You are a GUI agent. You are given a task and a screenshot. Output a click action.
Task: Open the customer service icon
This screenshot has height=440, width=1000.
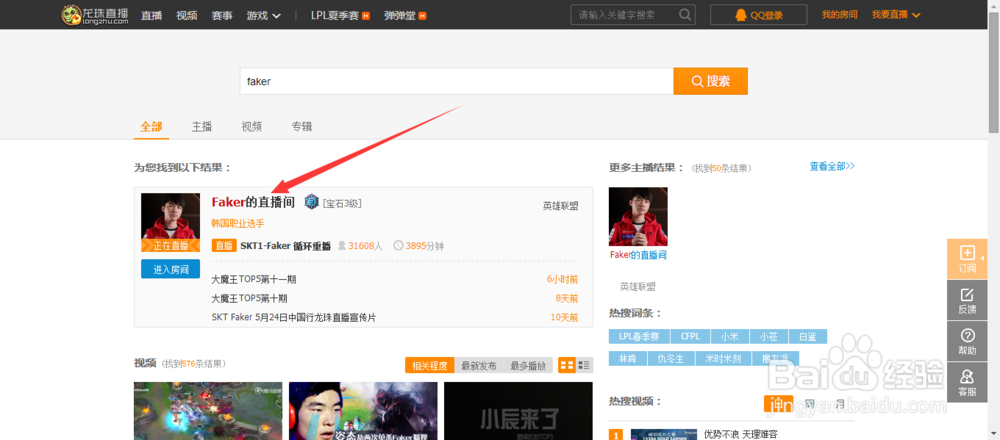967,377
